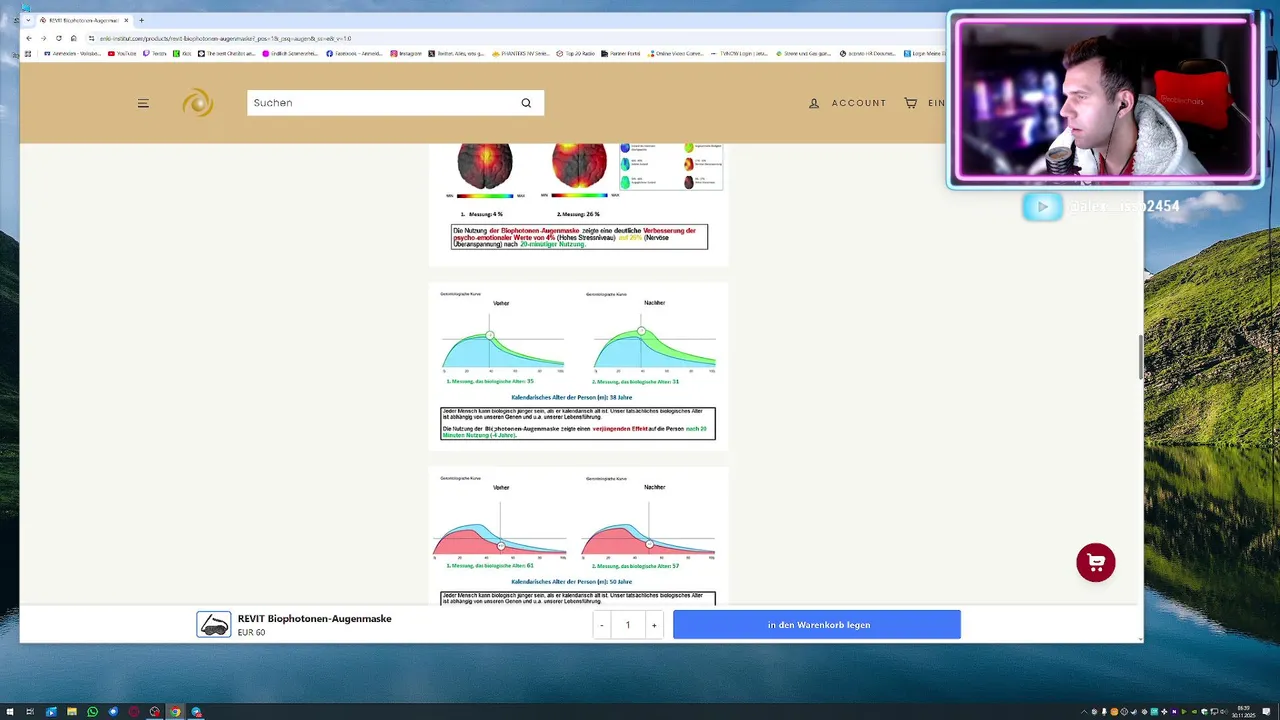The image size is (1280, 720).
Task: Click the eye mask product thumbnail in sticky bar
Action: pos(214,625)
